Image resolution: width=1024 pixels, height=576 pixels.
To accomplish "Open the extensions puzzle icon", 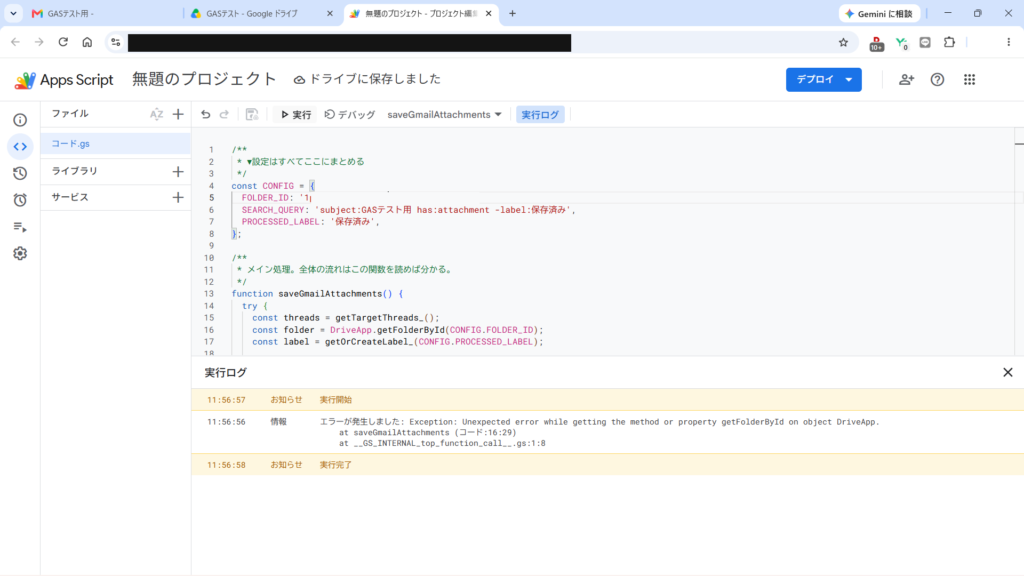I will pyautogui.click(x=950, y=42).
